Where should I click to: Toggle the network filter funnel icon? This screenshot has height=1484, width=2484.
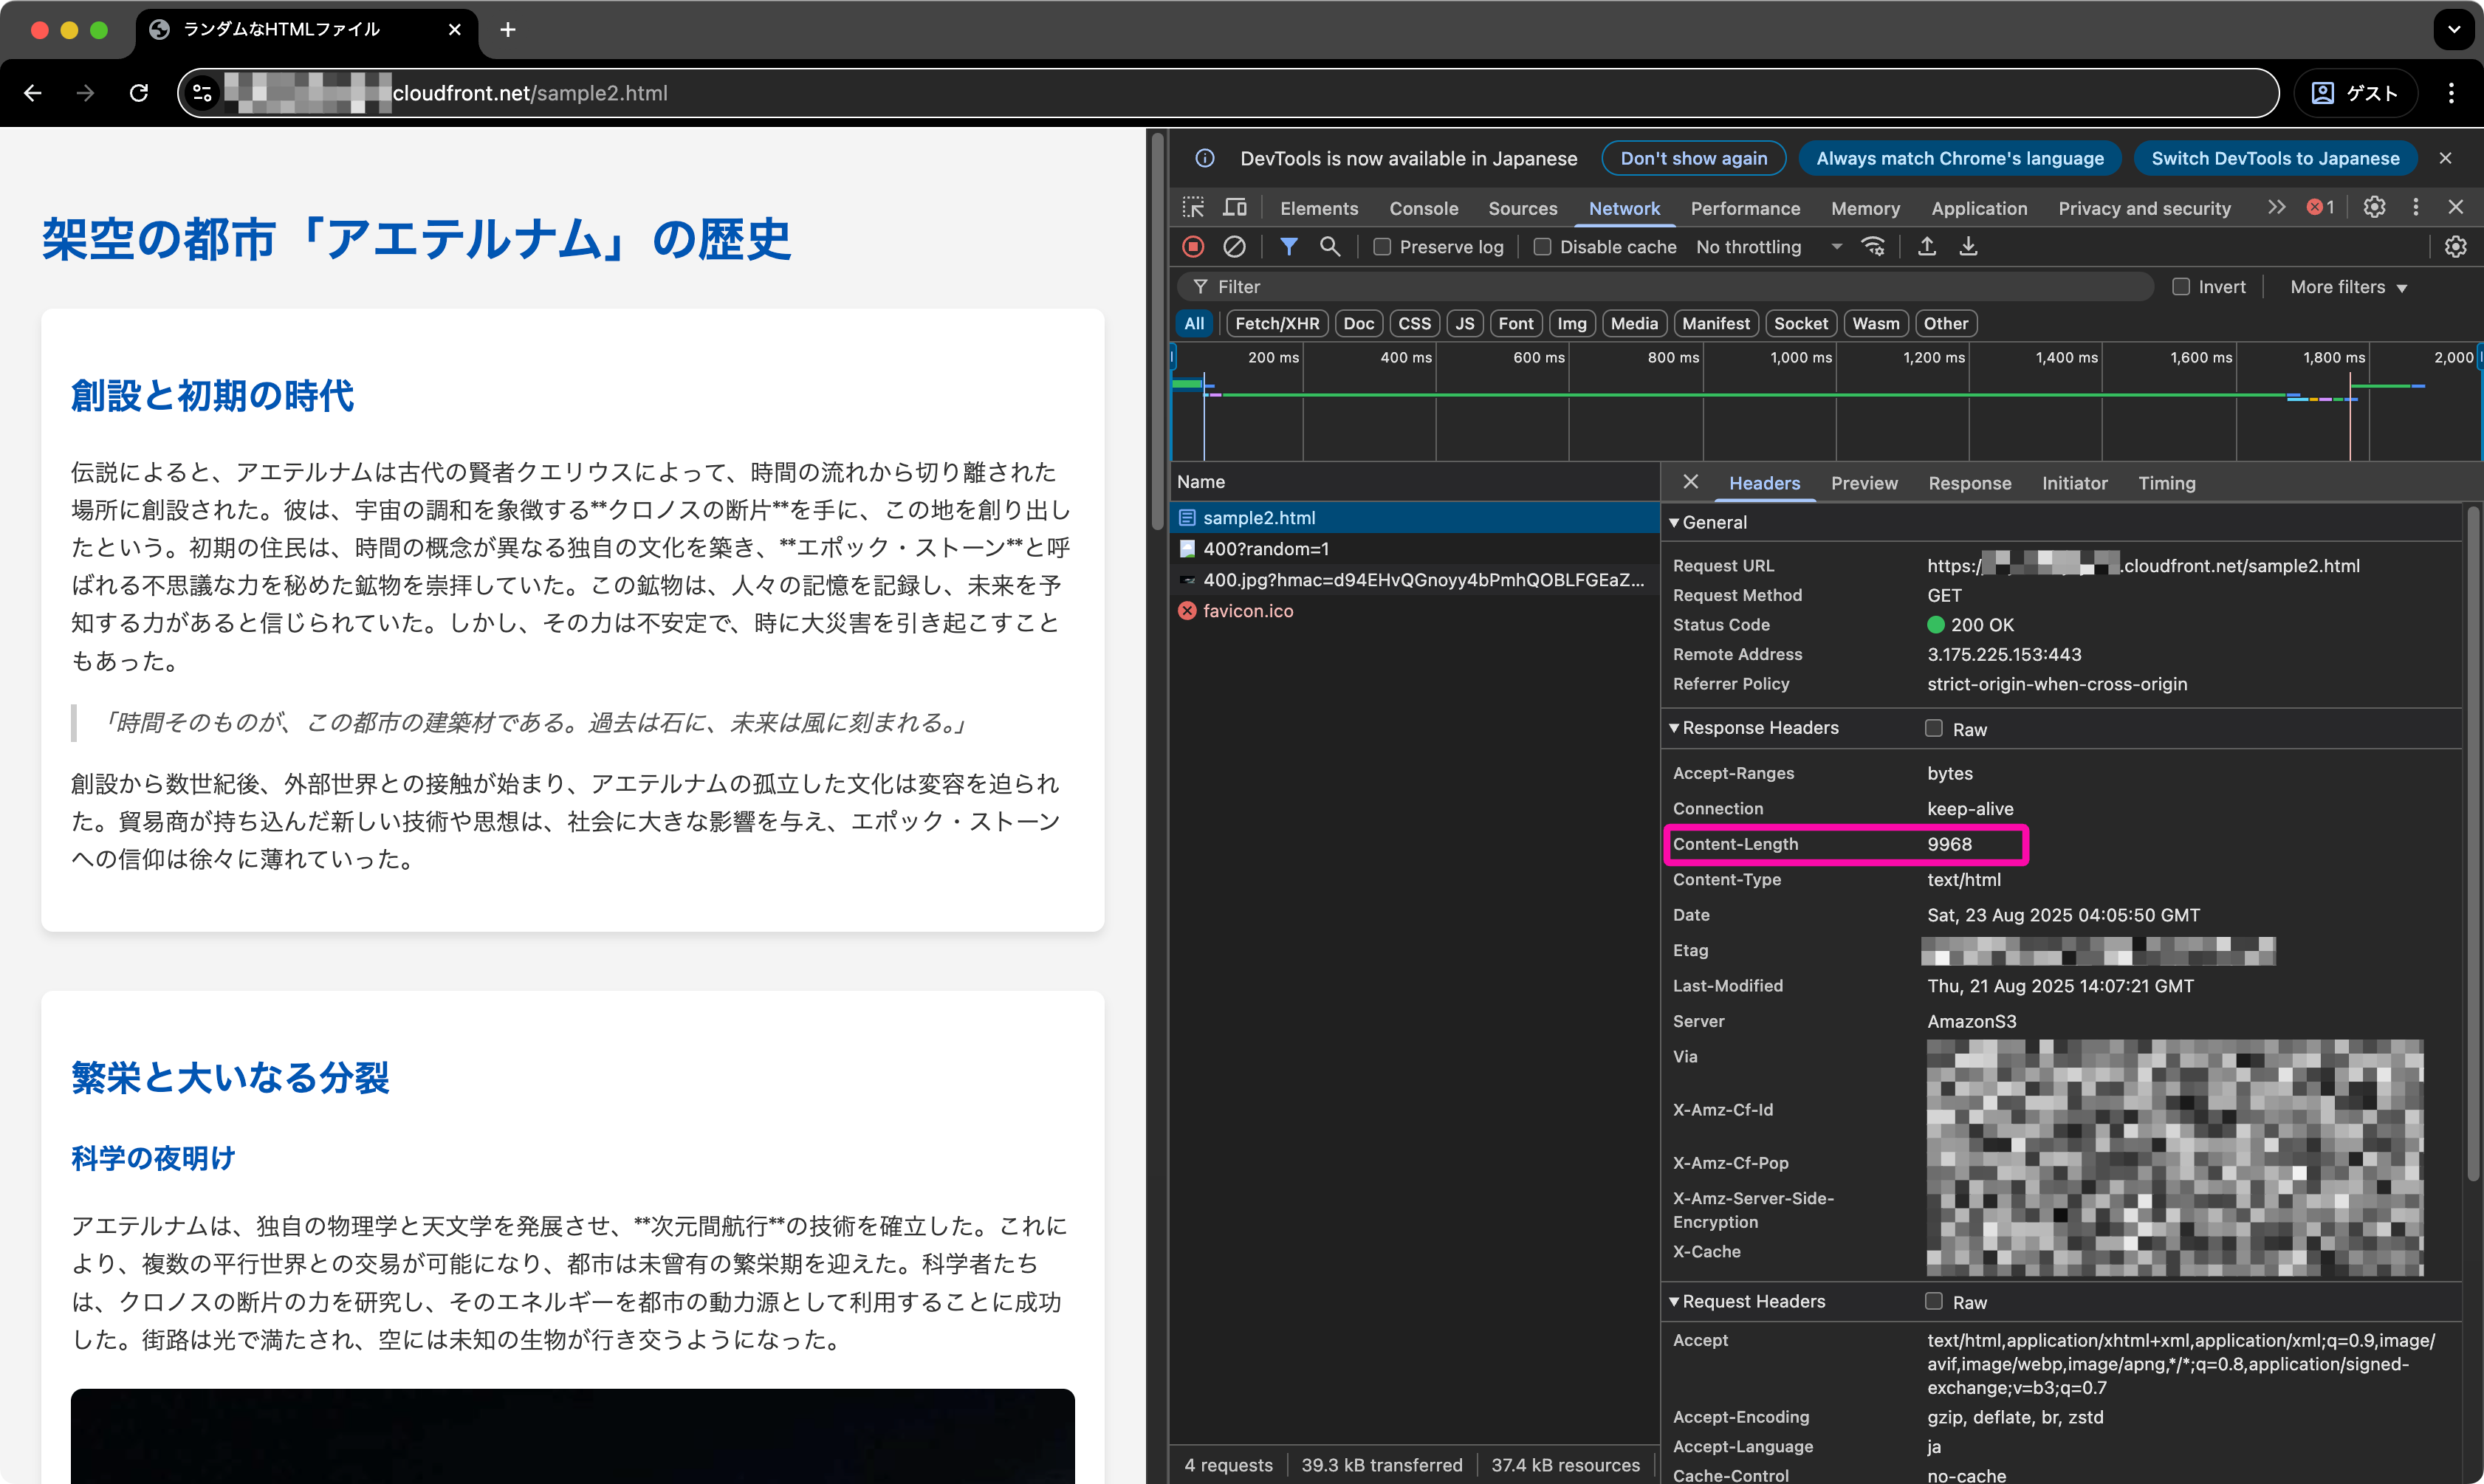point(1289,246)
